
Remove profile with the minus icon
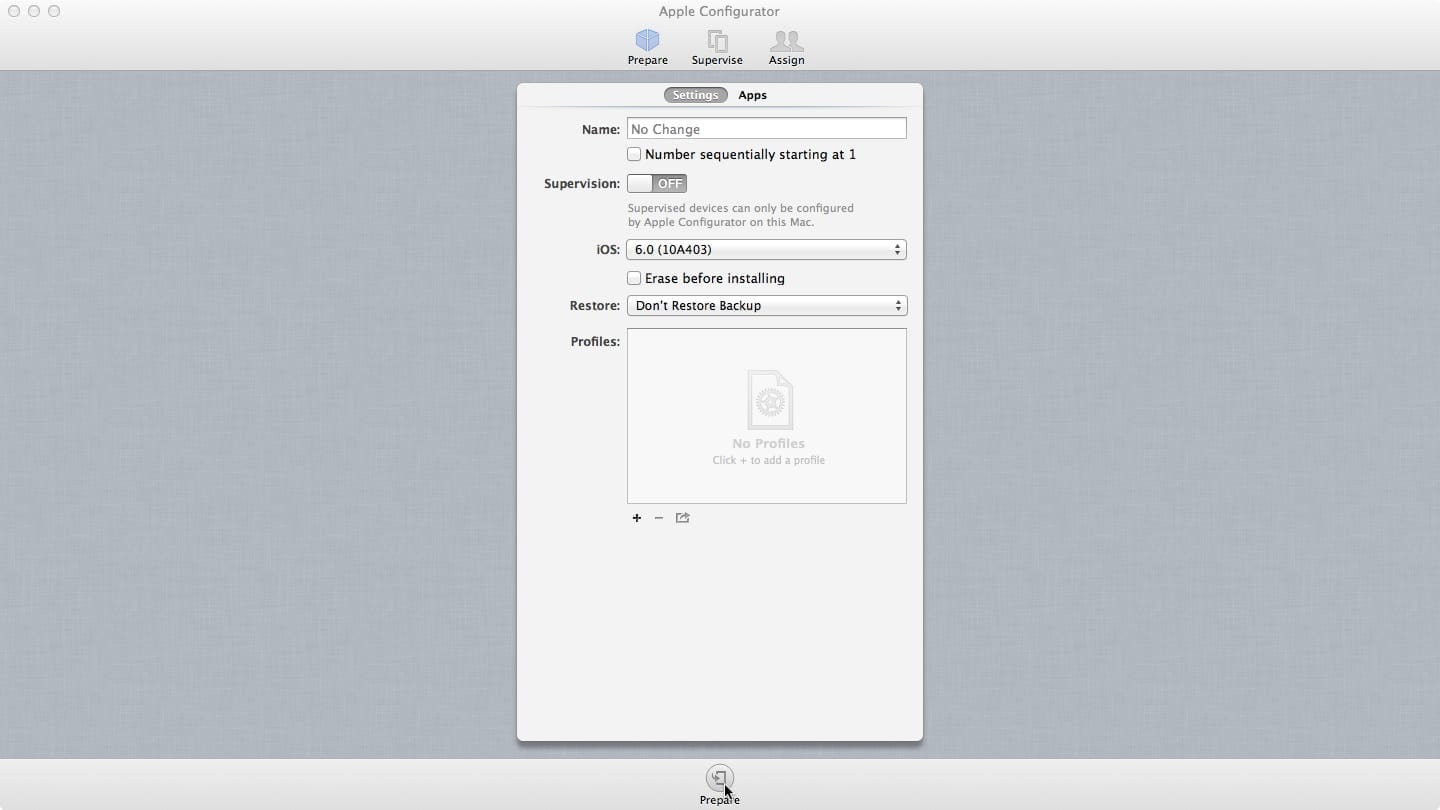pyautogui.click(x=658, y=518)
